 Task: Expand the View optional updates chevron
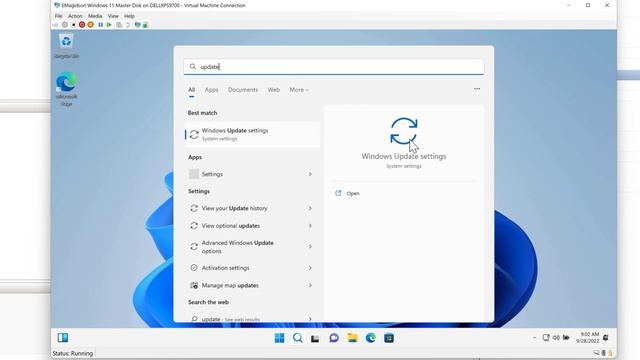tap(310, 226)
